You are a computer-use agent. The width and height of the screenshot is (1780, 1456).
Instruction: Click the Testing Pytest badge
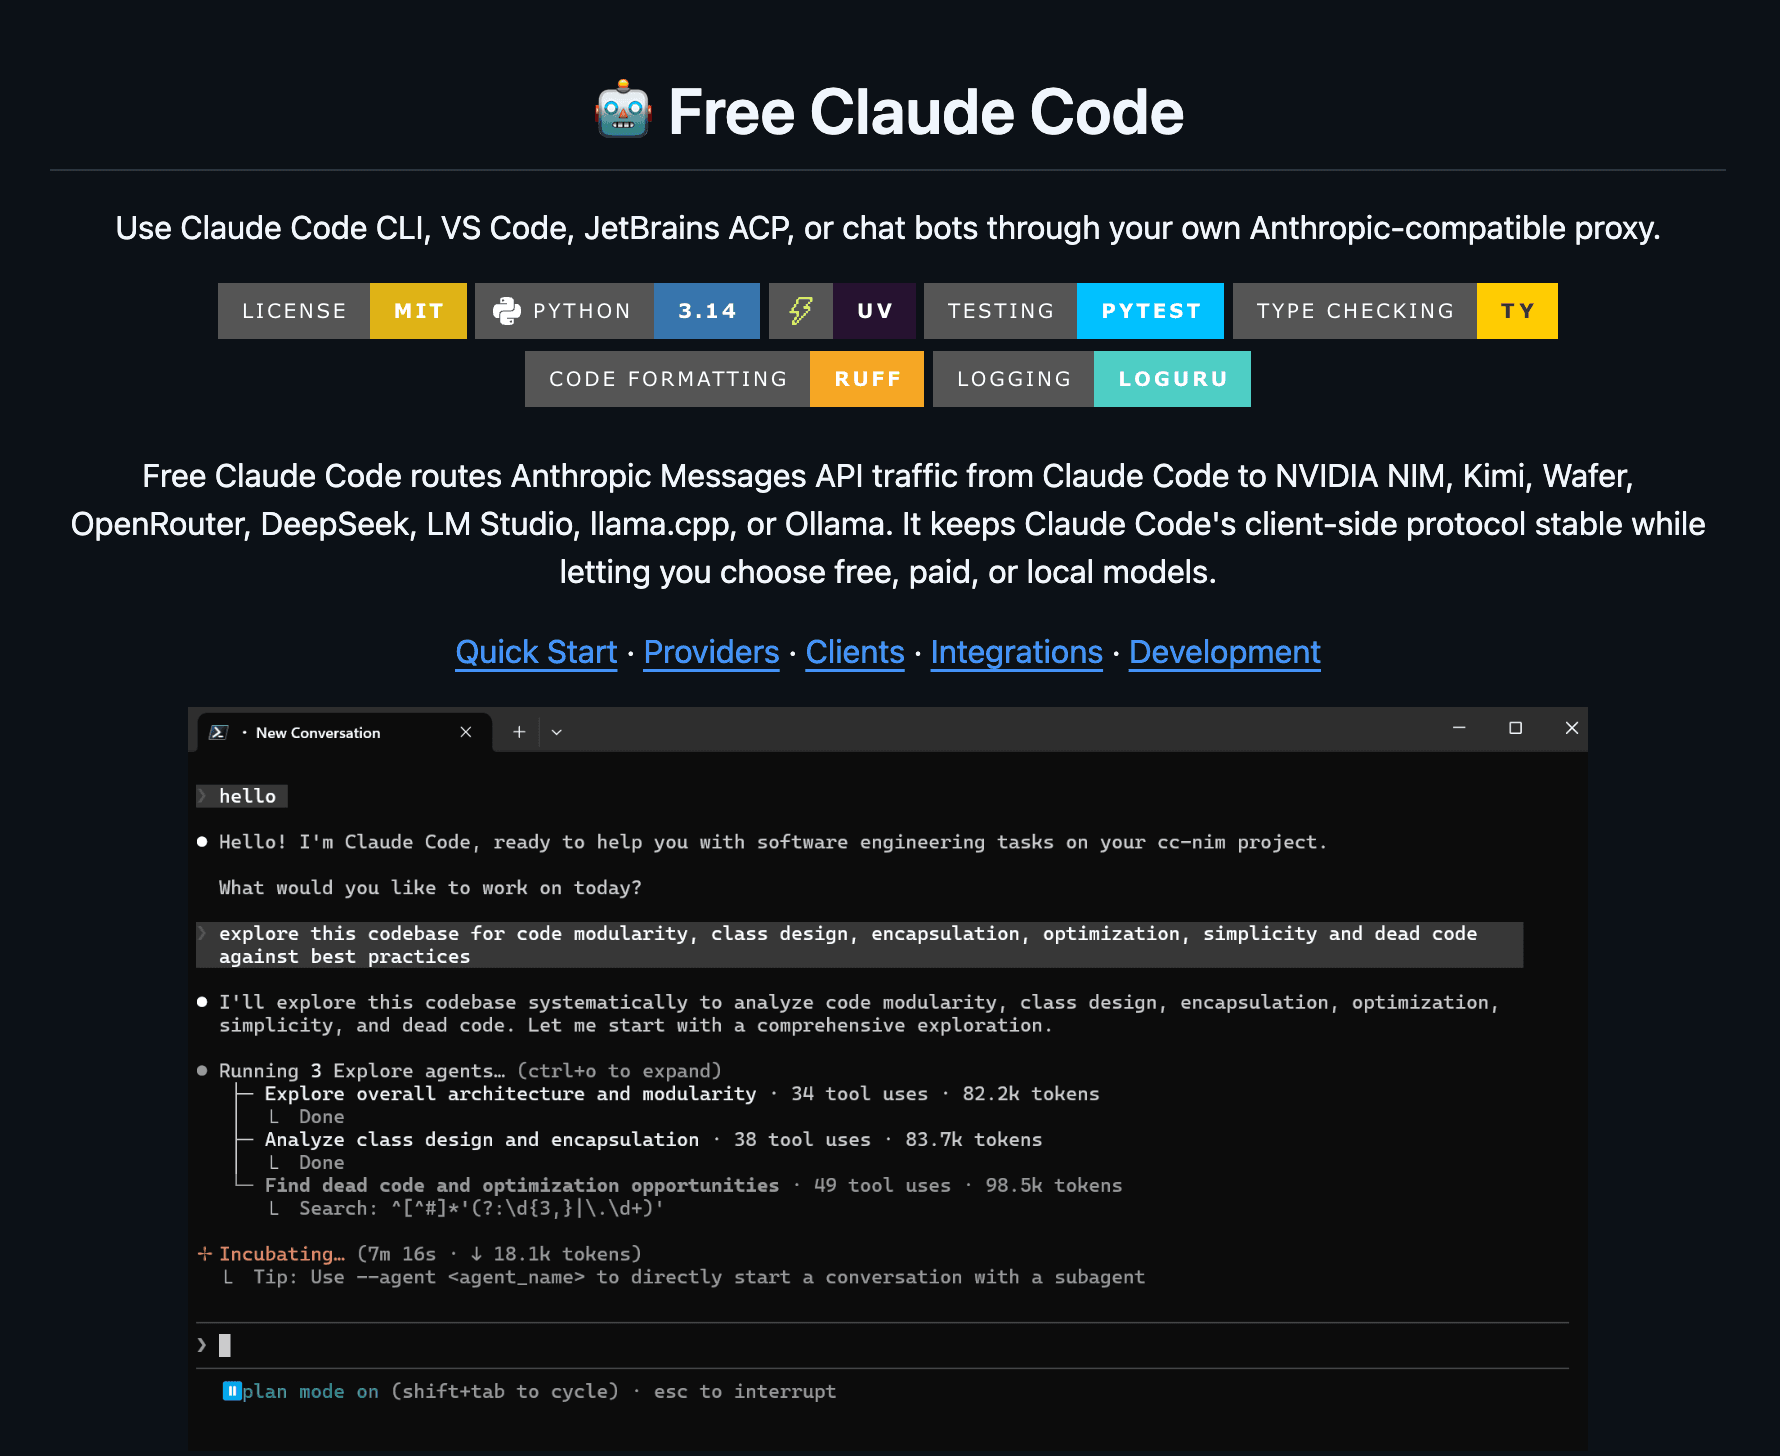pyautogui.click(x=1074, y=311)
